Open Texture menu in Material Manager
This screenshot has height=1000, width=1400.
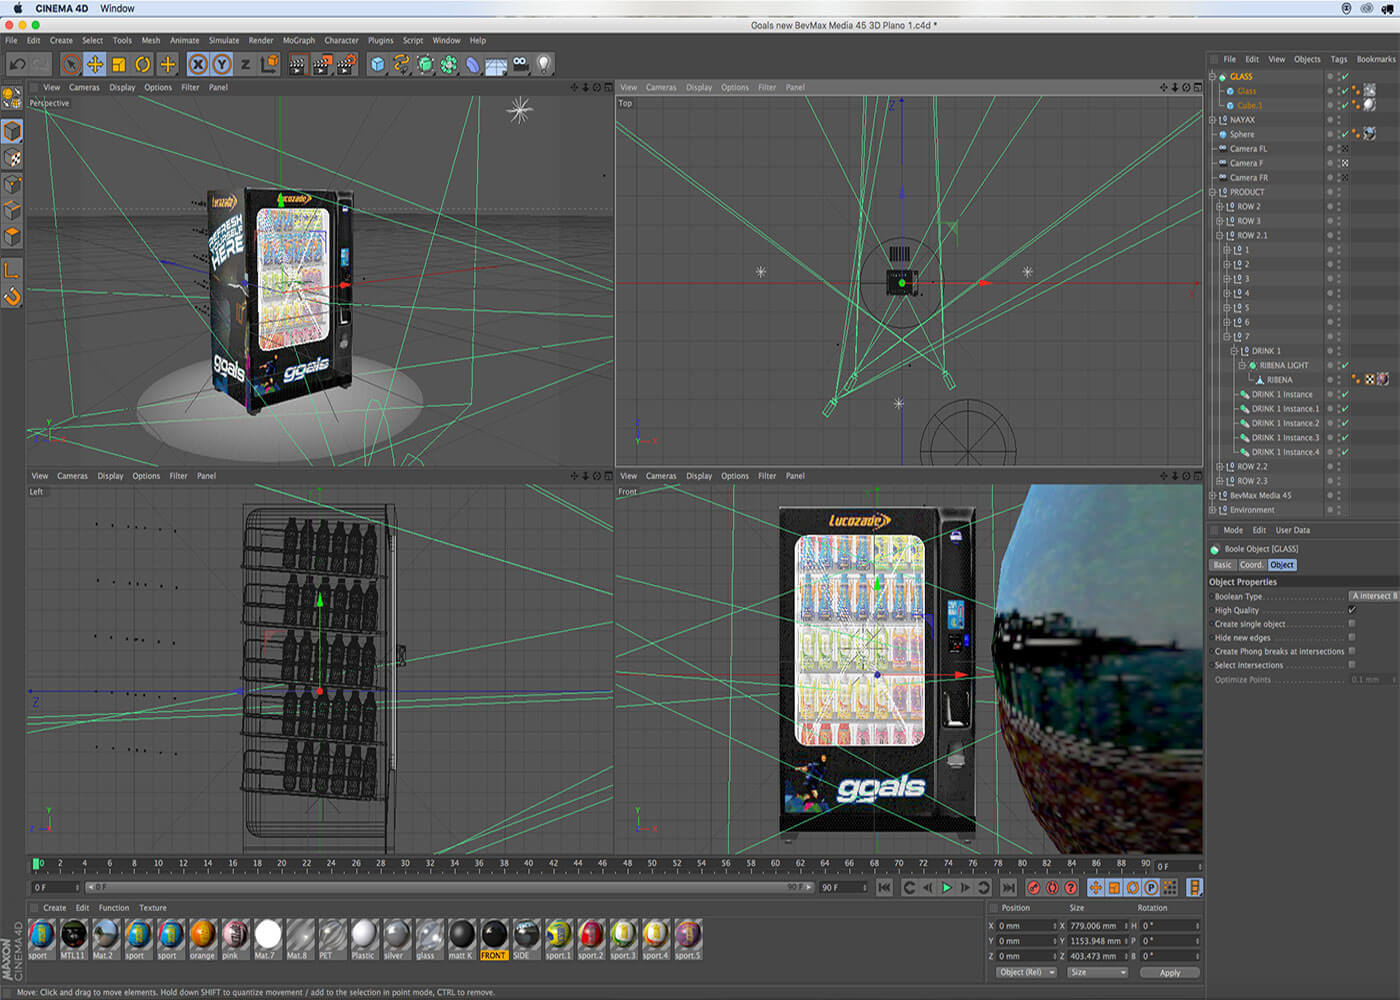coord(153,908)
